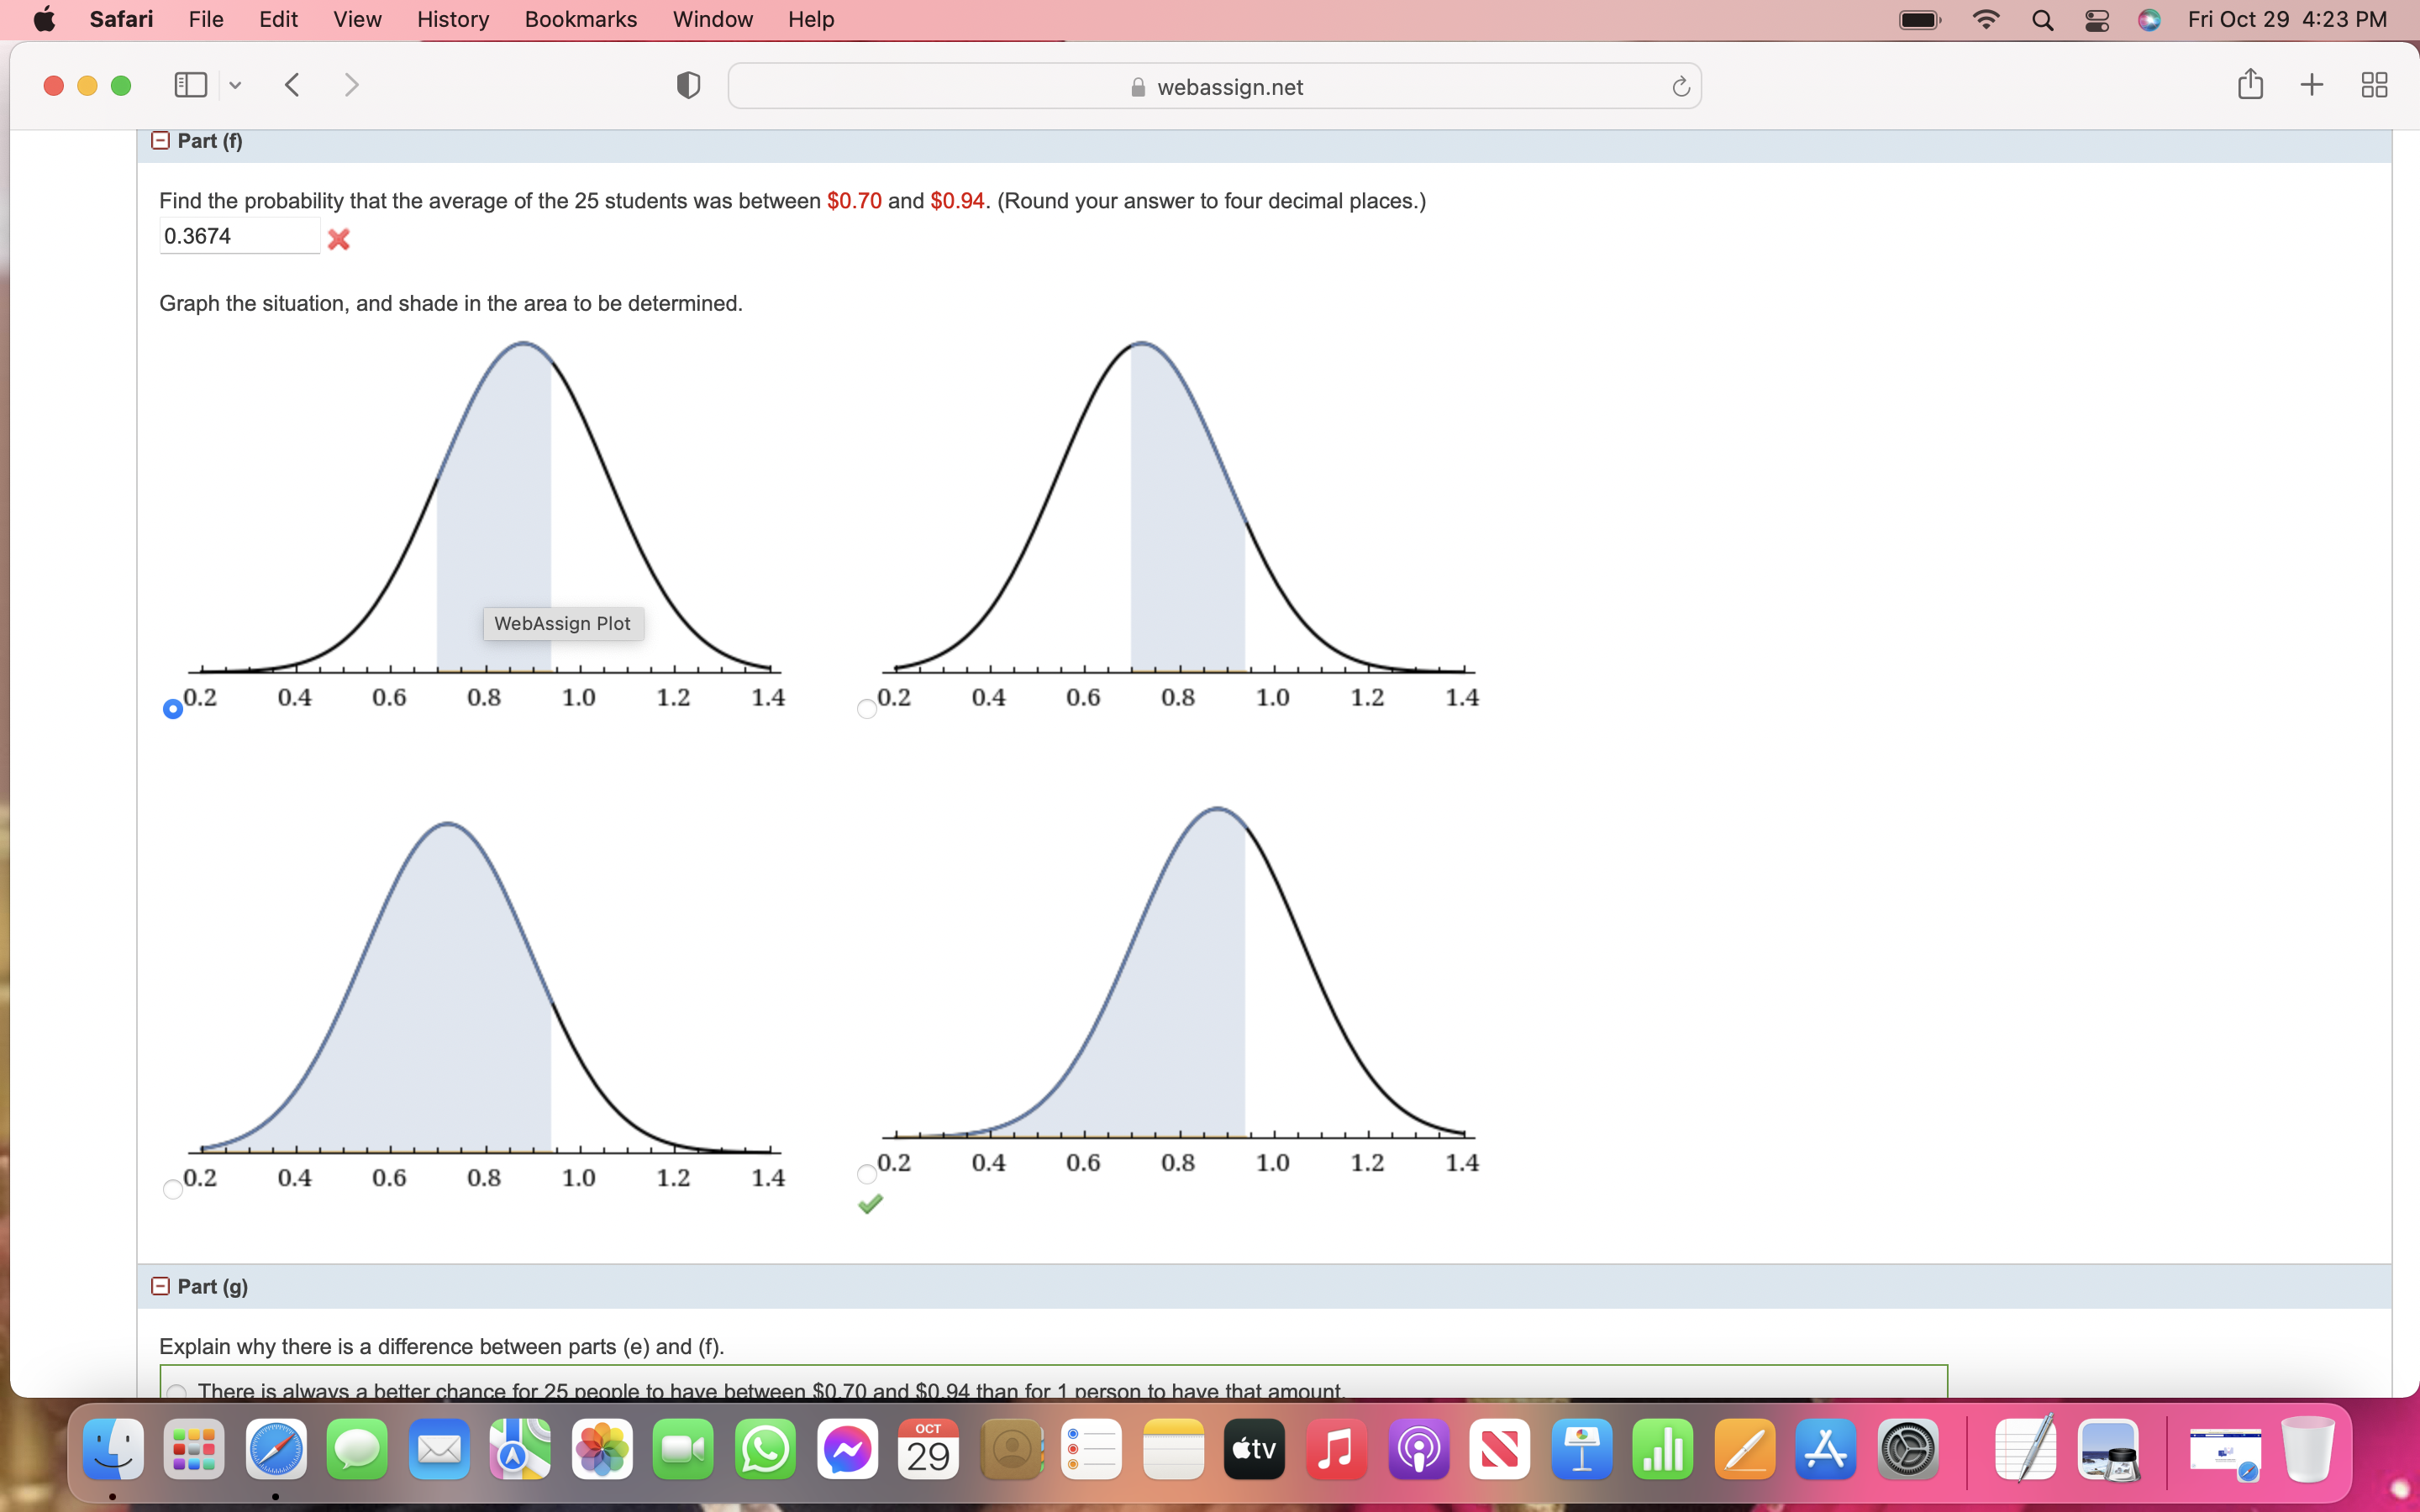Collapse the Part (g) section
Viewport: 2420px width, 1512px height.
click(160, 1286)
